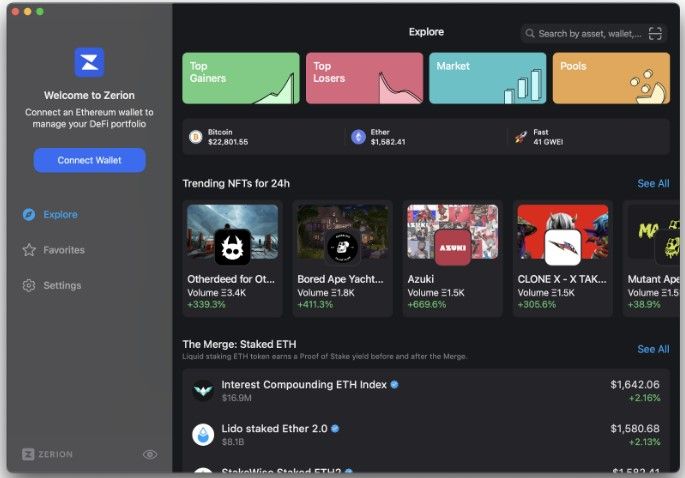
Task: Open Interest Compounding ETH Index row
Action: [x=426, y=391]
